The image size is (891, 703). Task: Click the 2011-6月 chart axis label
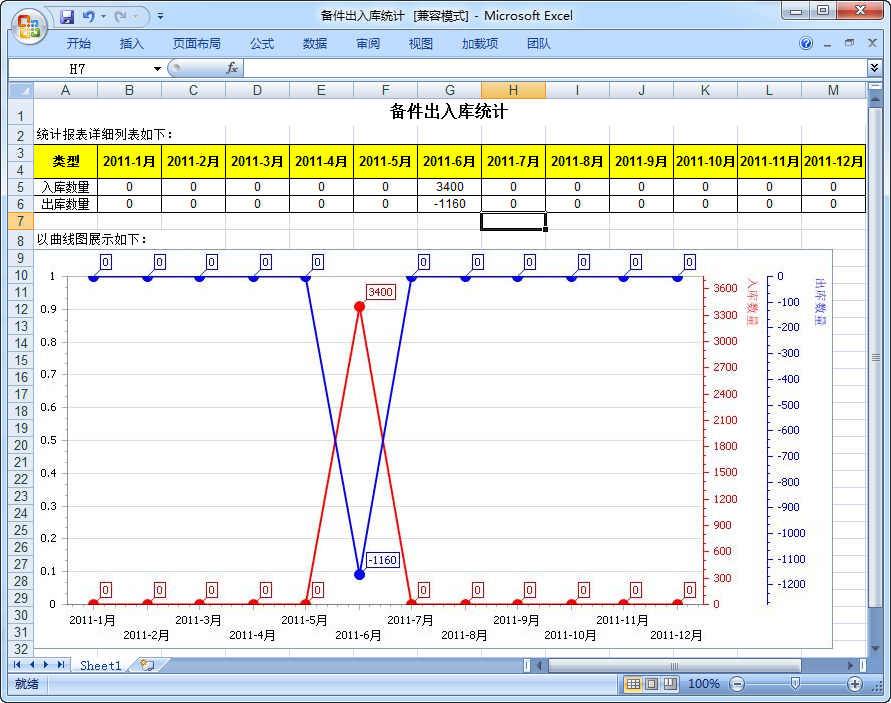pos(359,635)
